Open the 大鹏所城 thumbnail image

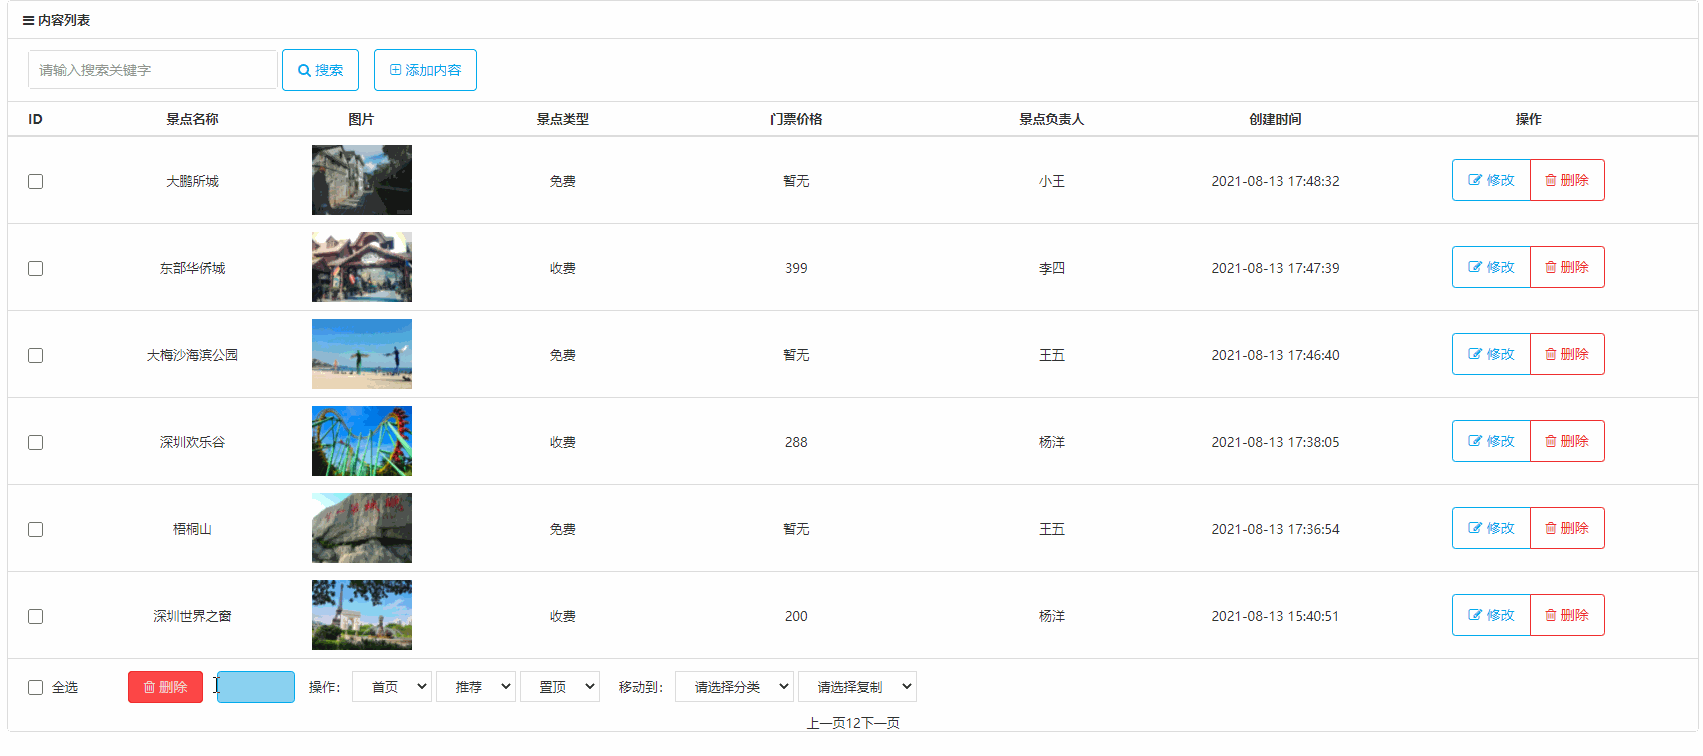coord(362,180)
